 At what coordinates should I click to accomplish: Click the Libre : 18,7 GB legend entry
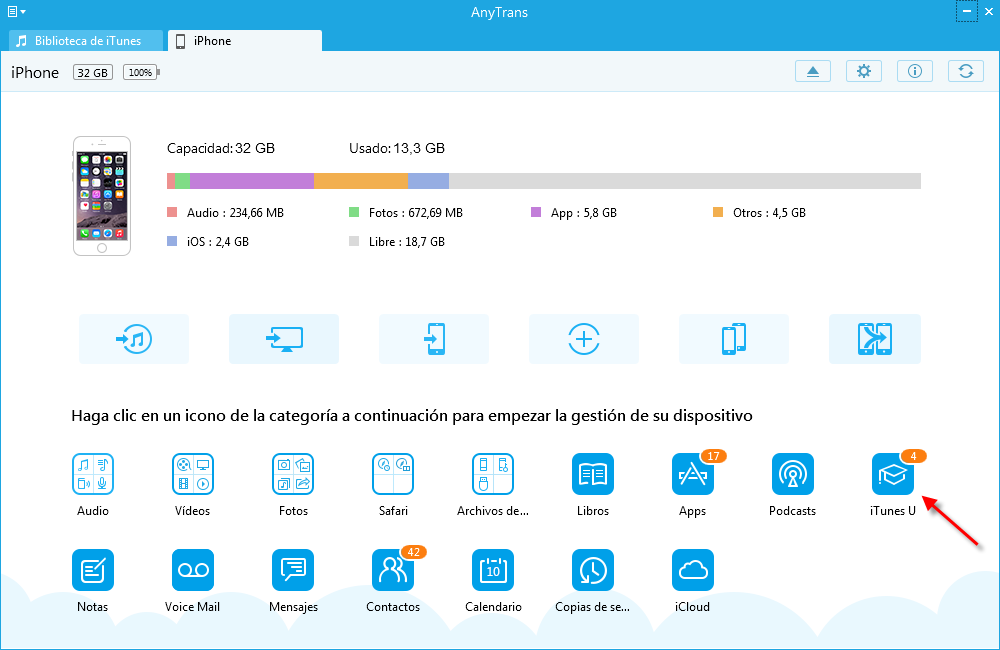[x=397, y=242]
